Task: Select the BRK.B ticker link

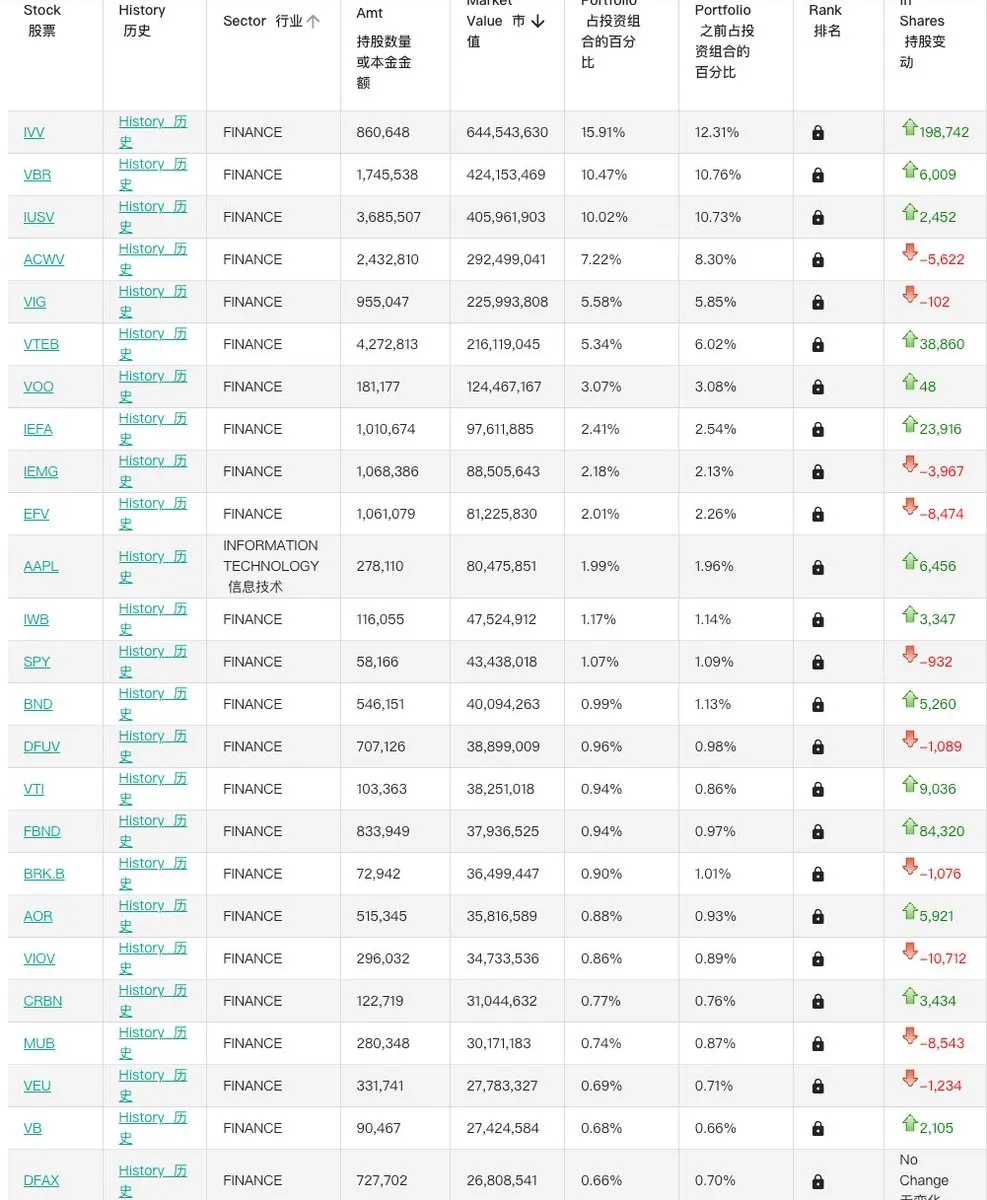Action: [44, 873]
